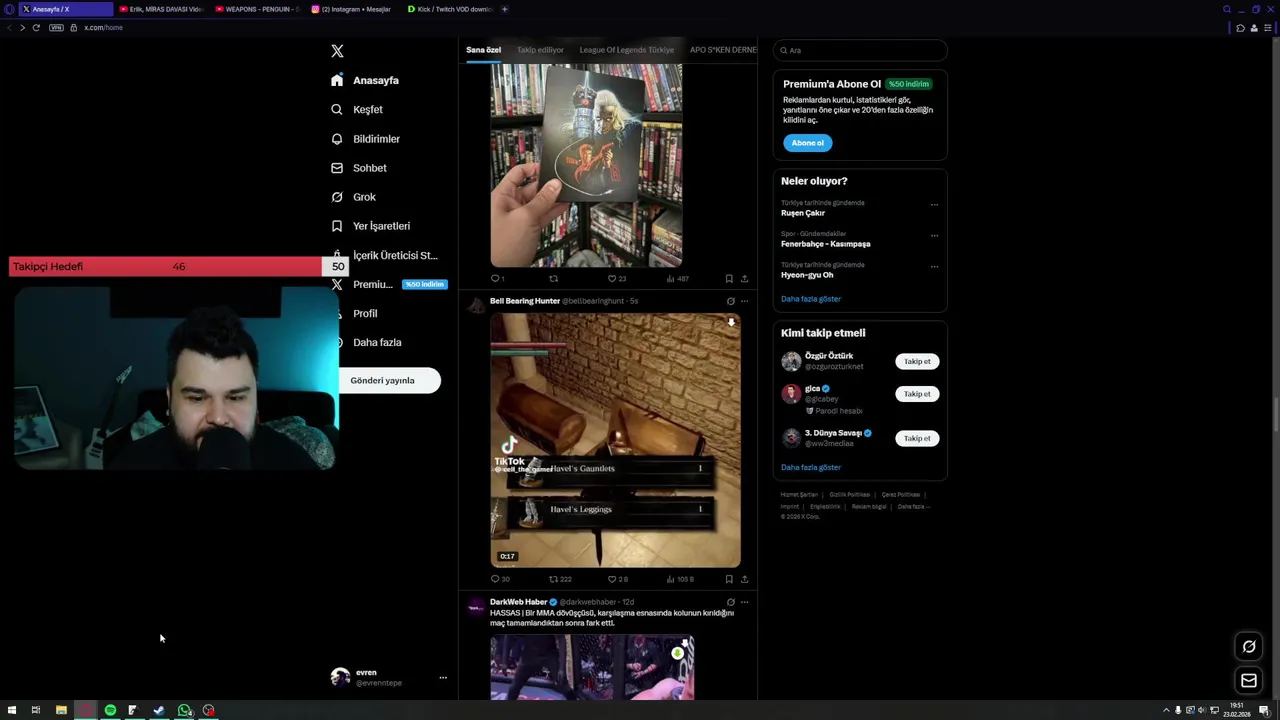
Task: Play the Havel's Gauntlets video
Action: (x=615, y=440)
